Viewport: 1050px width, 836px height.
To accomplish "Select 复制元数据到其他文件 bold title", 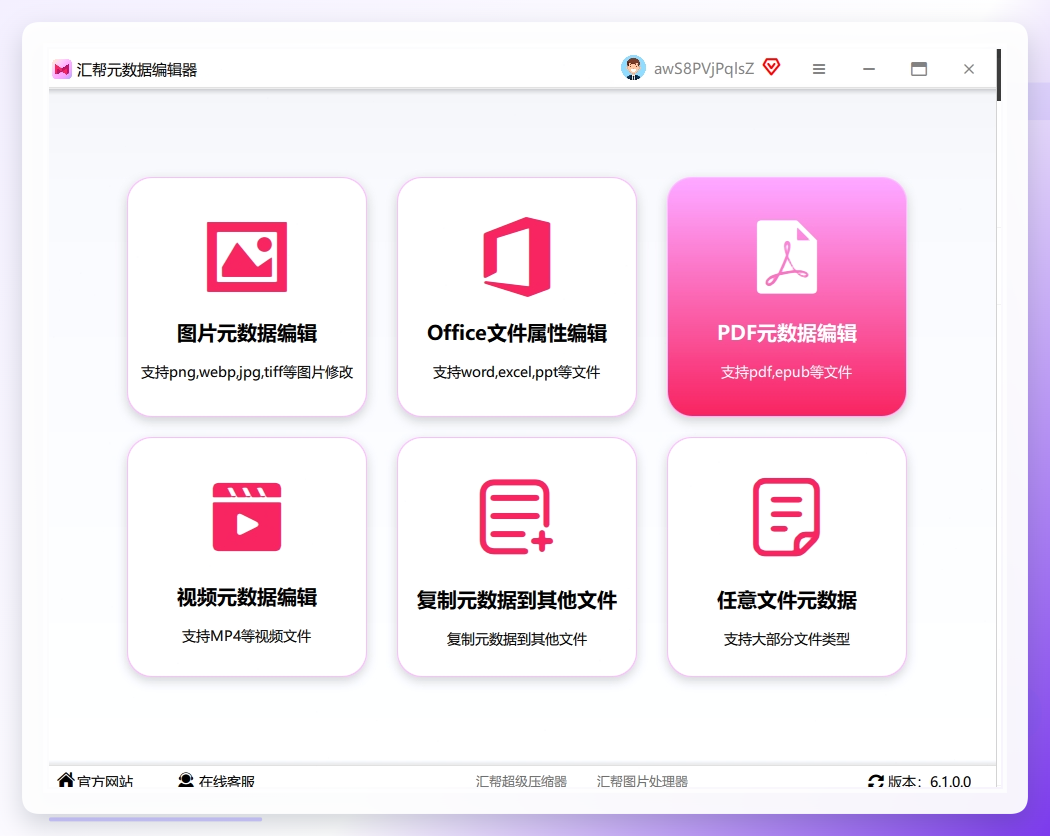I will (516, 600).
